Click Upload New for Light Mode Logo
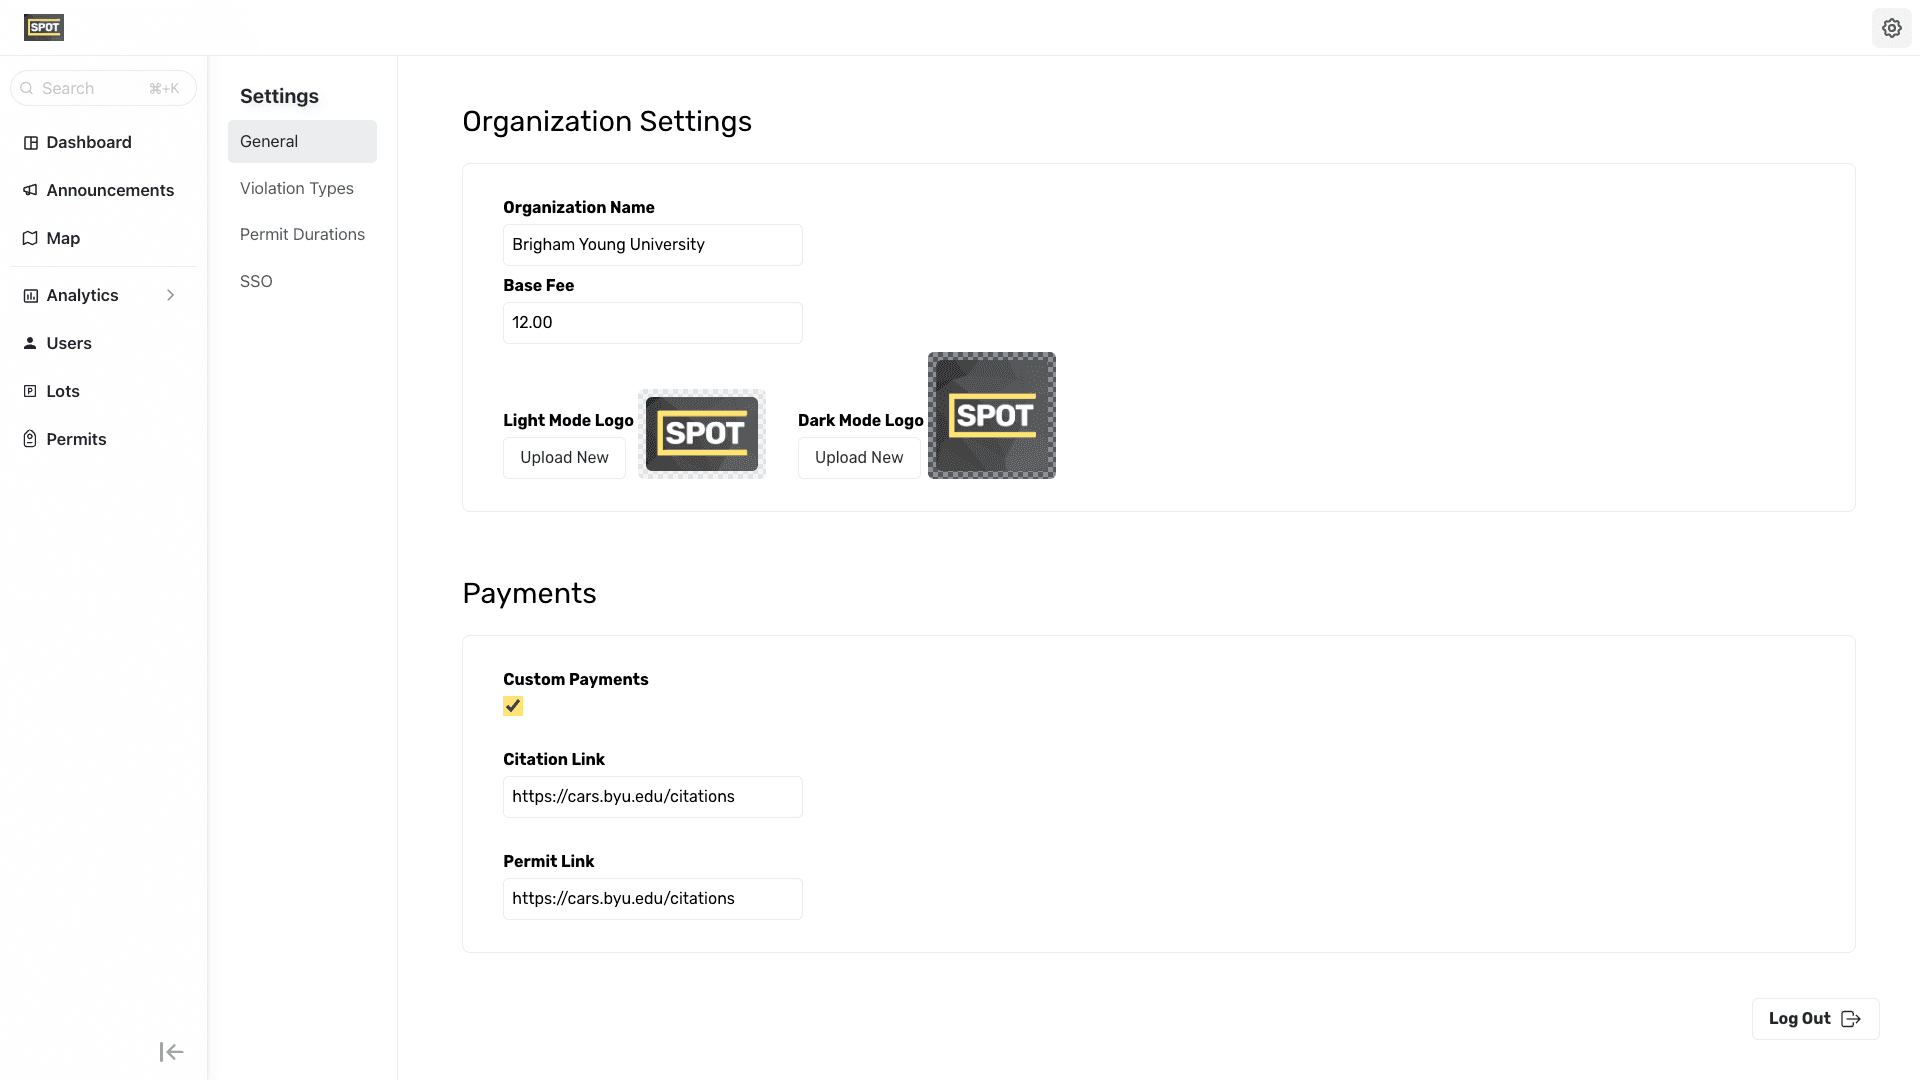 [564, 457]
